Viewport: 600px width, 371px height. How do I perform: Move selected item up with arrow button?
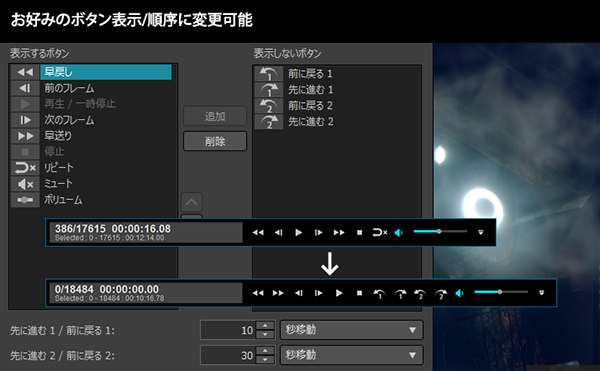click(x=192, y=202)
